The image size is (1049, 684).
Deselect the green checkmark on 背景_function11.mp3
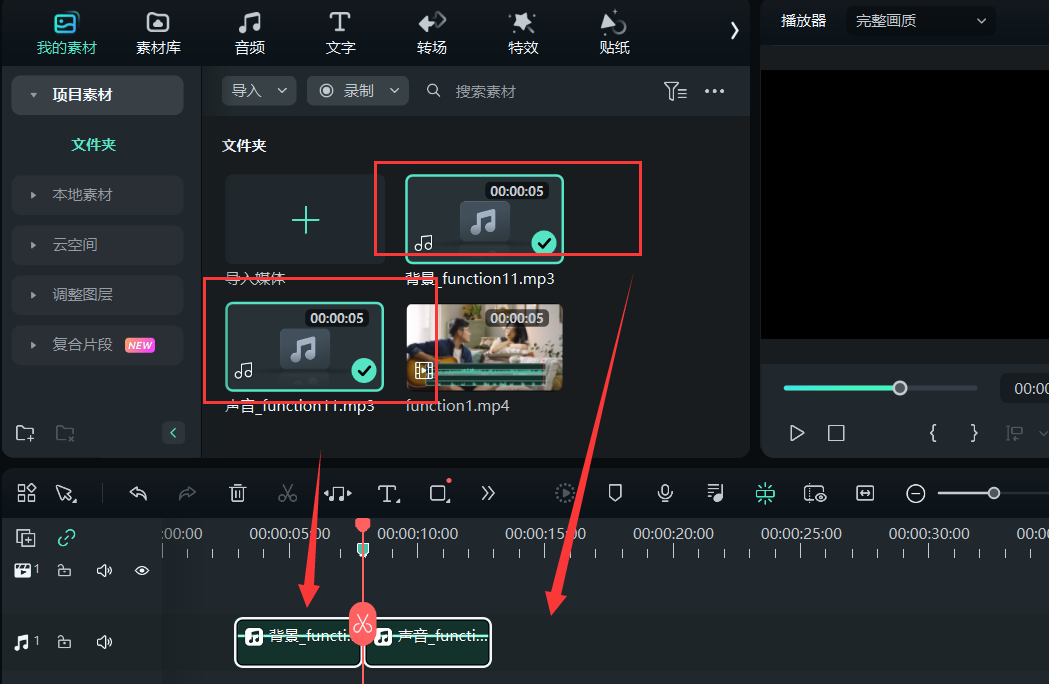pos(544,241)
